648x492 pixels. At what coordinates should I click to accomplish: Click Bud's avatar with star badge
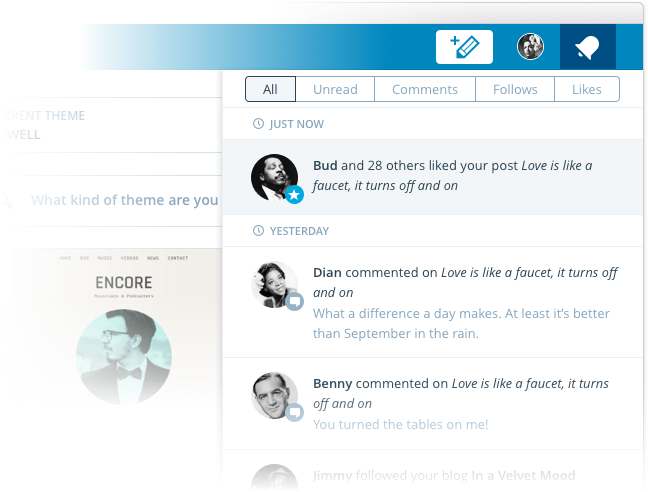click(x=274, y=178)
